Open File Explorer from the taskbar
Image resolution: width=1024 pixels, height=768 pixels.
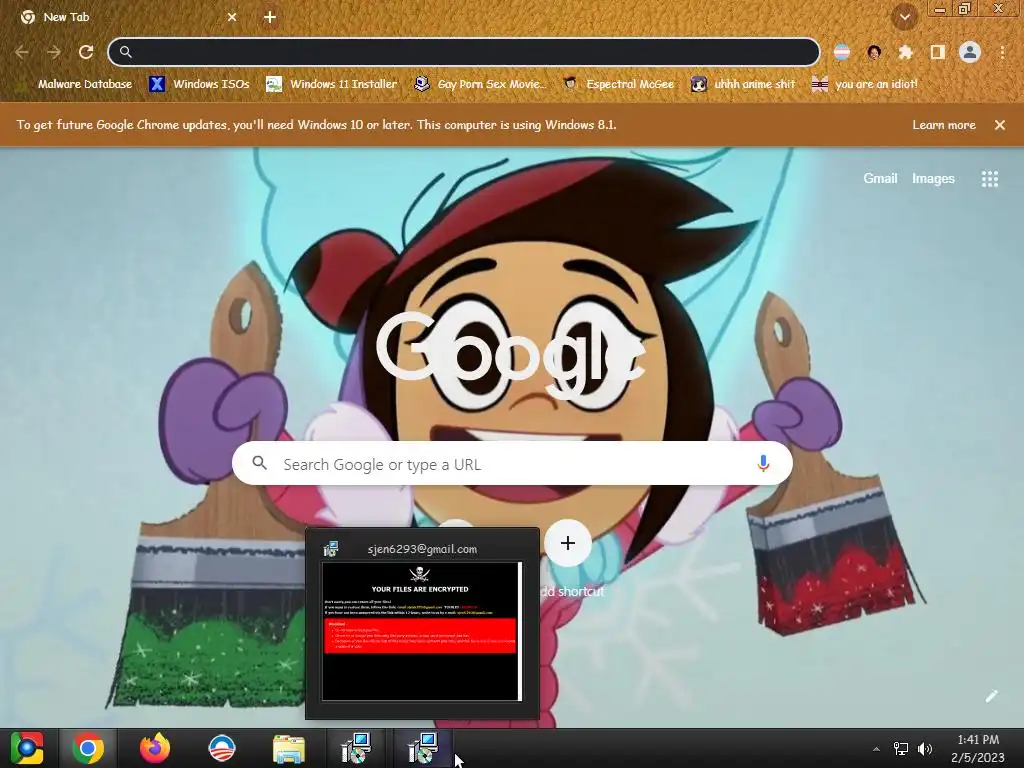[x=289, y=748]
